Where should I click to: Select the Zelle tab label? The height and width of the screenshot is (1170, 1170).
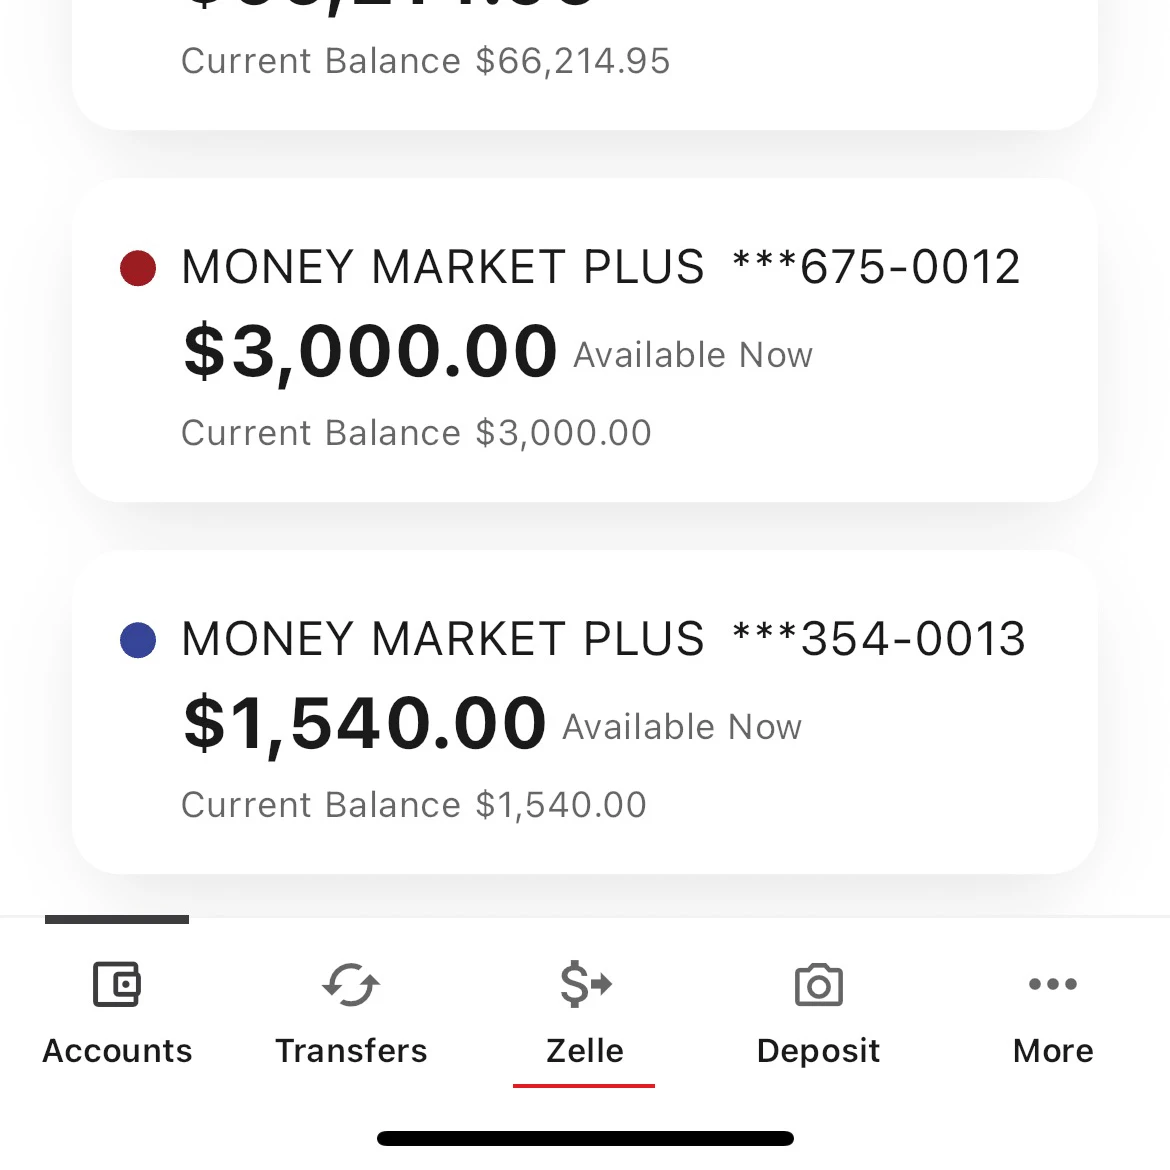584,1050
